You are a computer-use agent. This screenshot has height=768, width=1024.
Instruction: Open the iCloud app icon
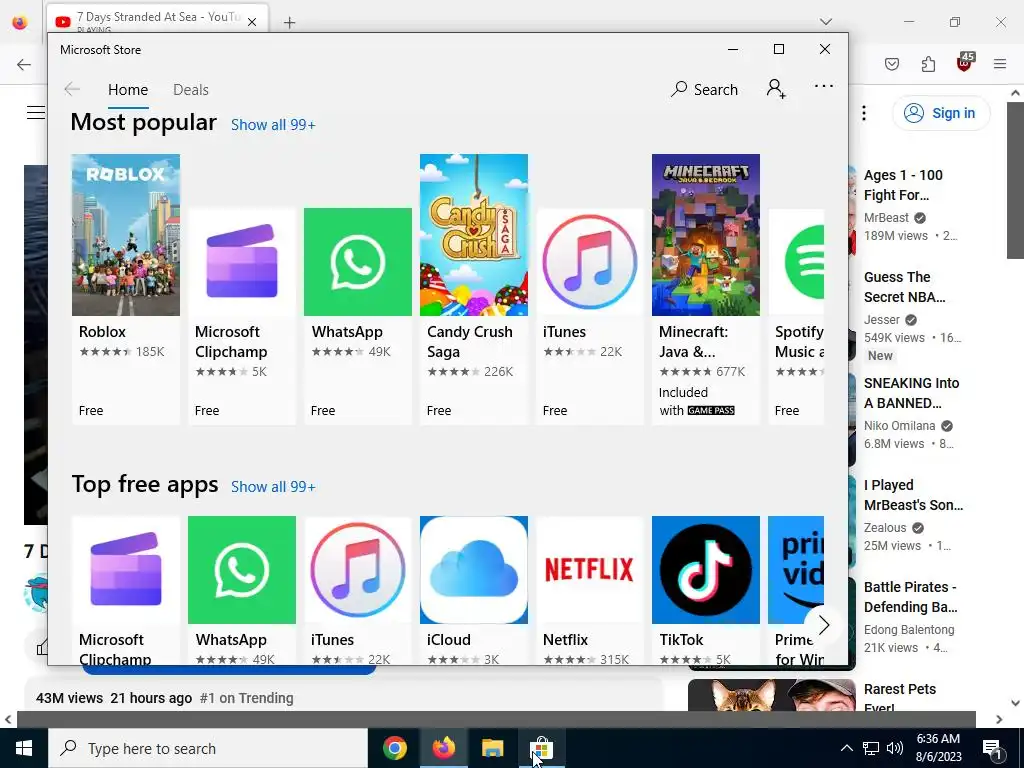[473, 569]
